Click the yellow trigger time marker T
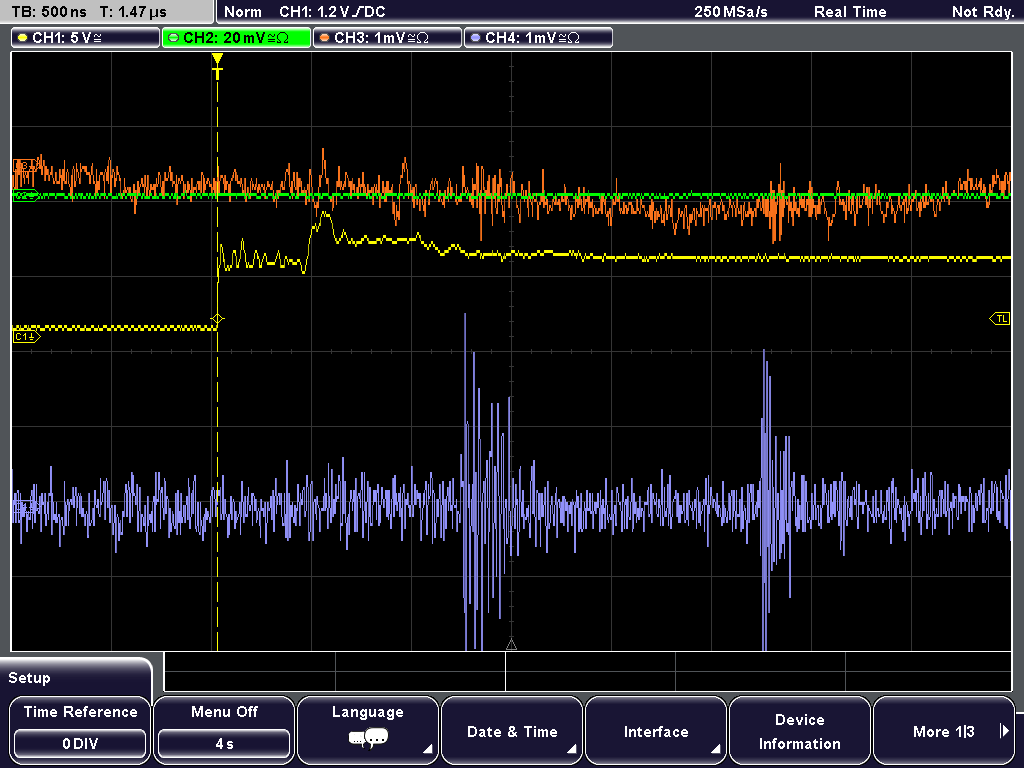 click(217, 66)
